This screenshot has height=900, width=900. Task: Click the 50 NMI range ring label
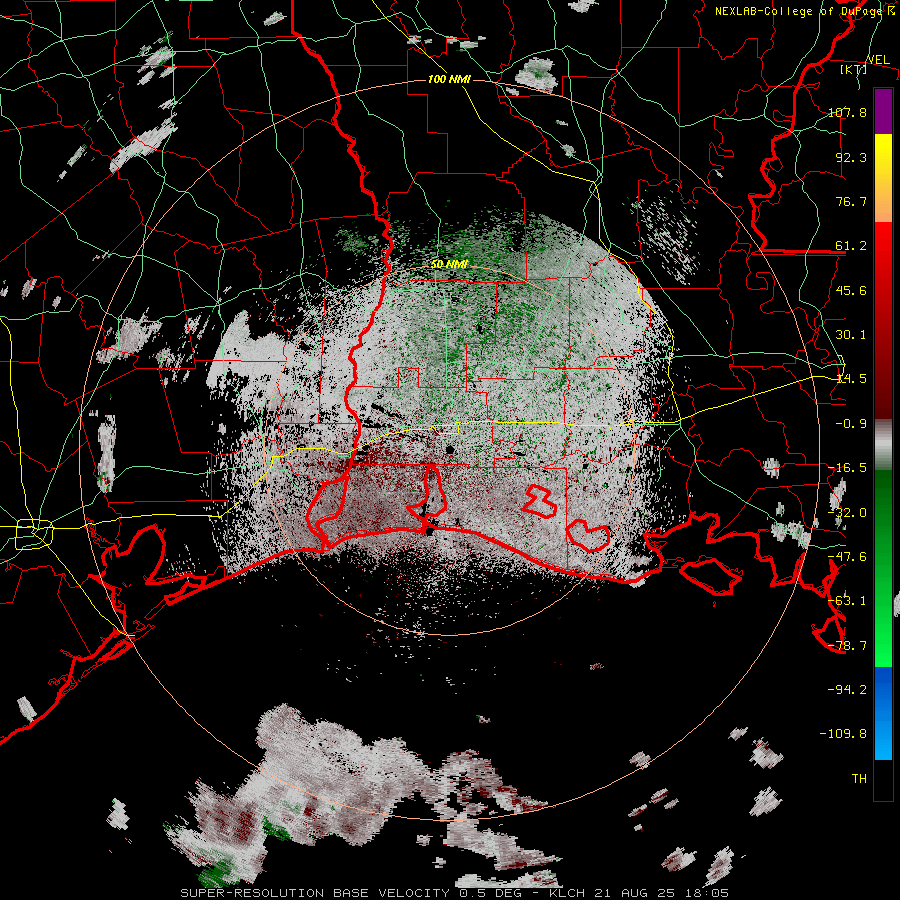pos(449,265)
